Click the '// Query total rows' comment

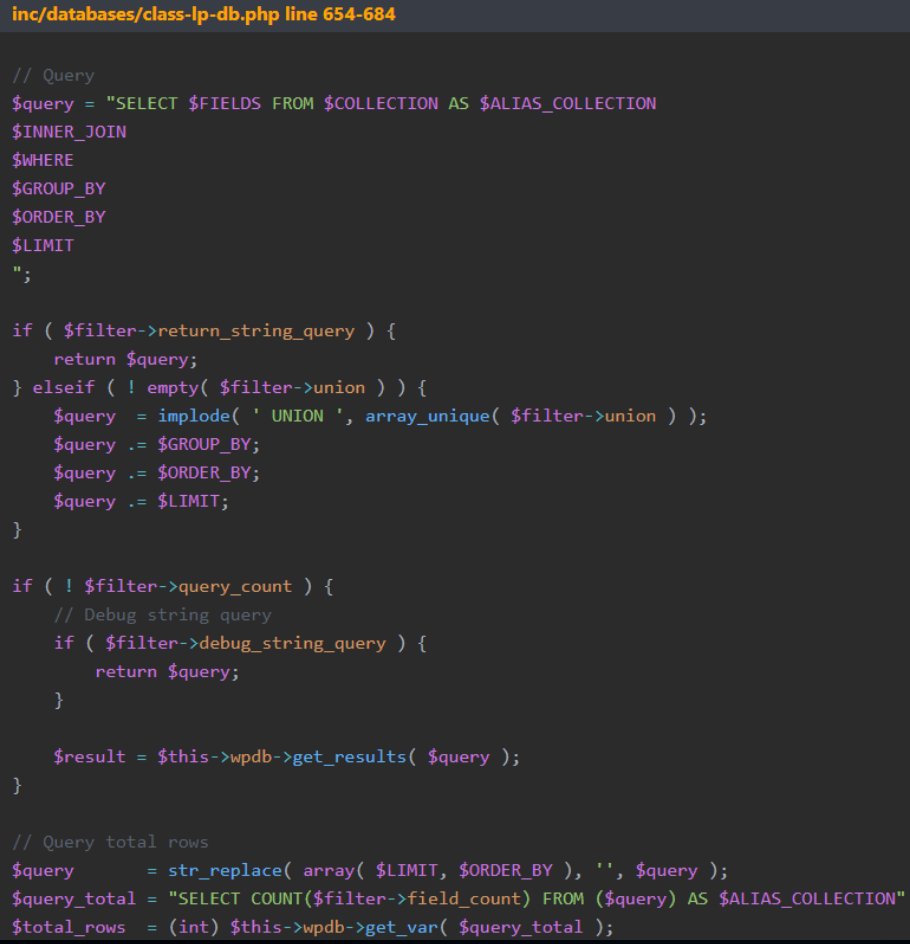pyautogui.click(x=110, y=842)
